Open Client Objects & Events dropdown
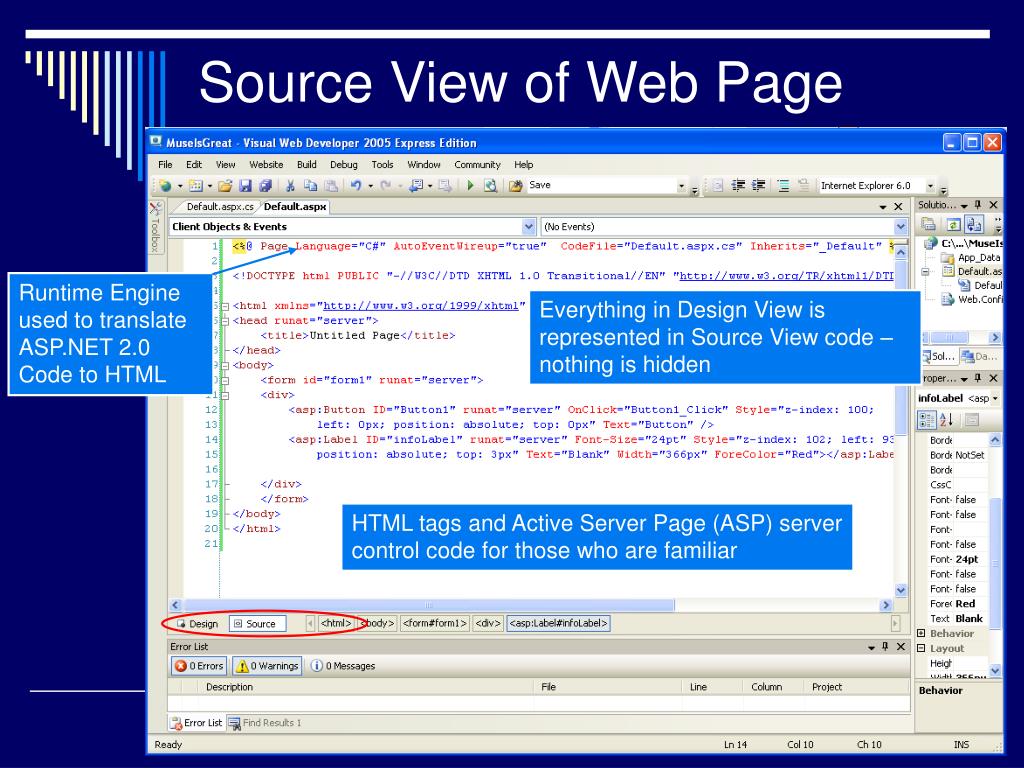 click(529, 227)
